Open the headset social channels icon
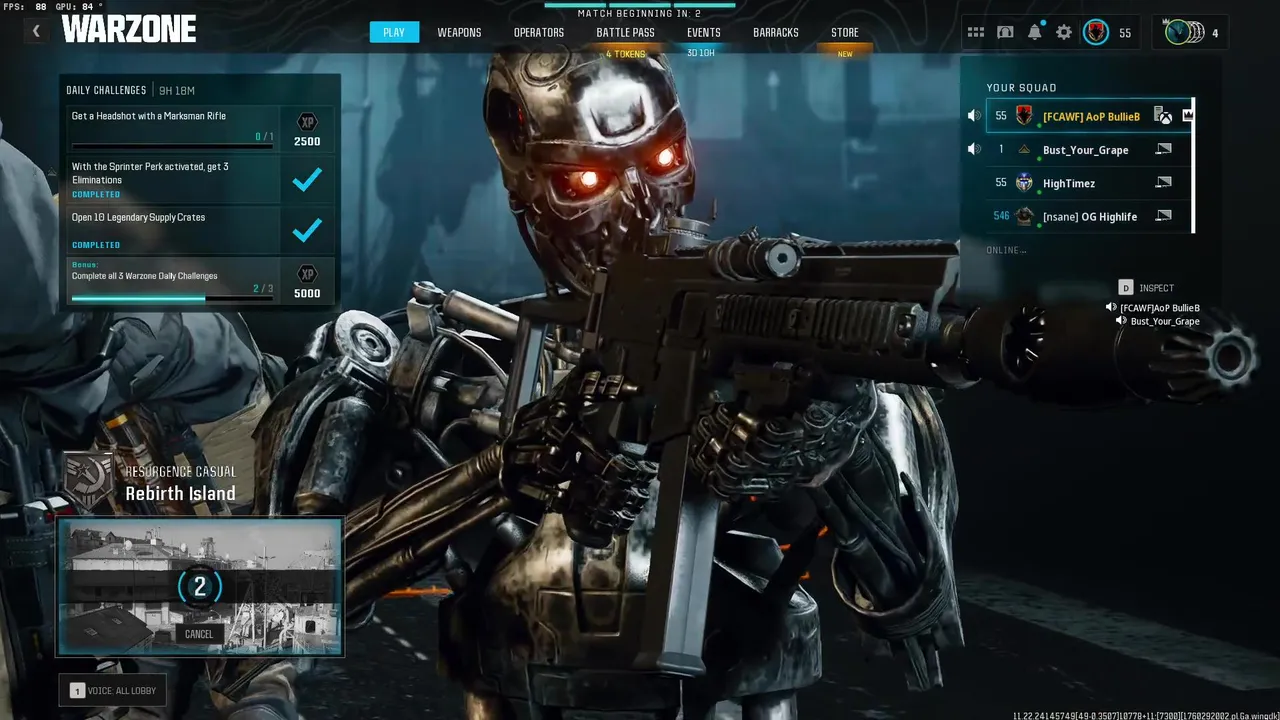Screen dimensions: 1280x720 (1005, 32)
